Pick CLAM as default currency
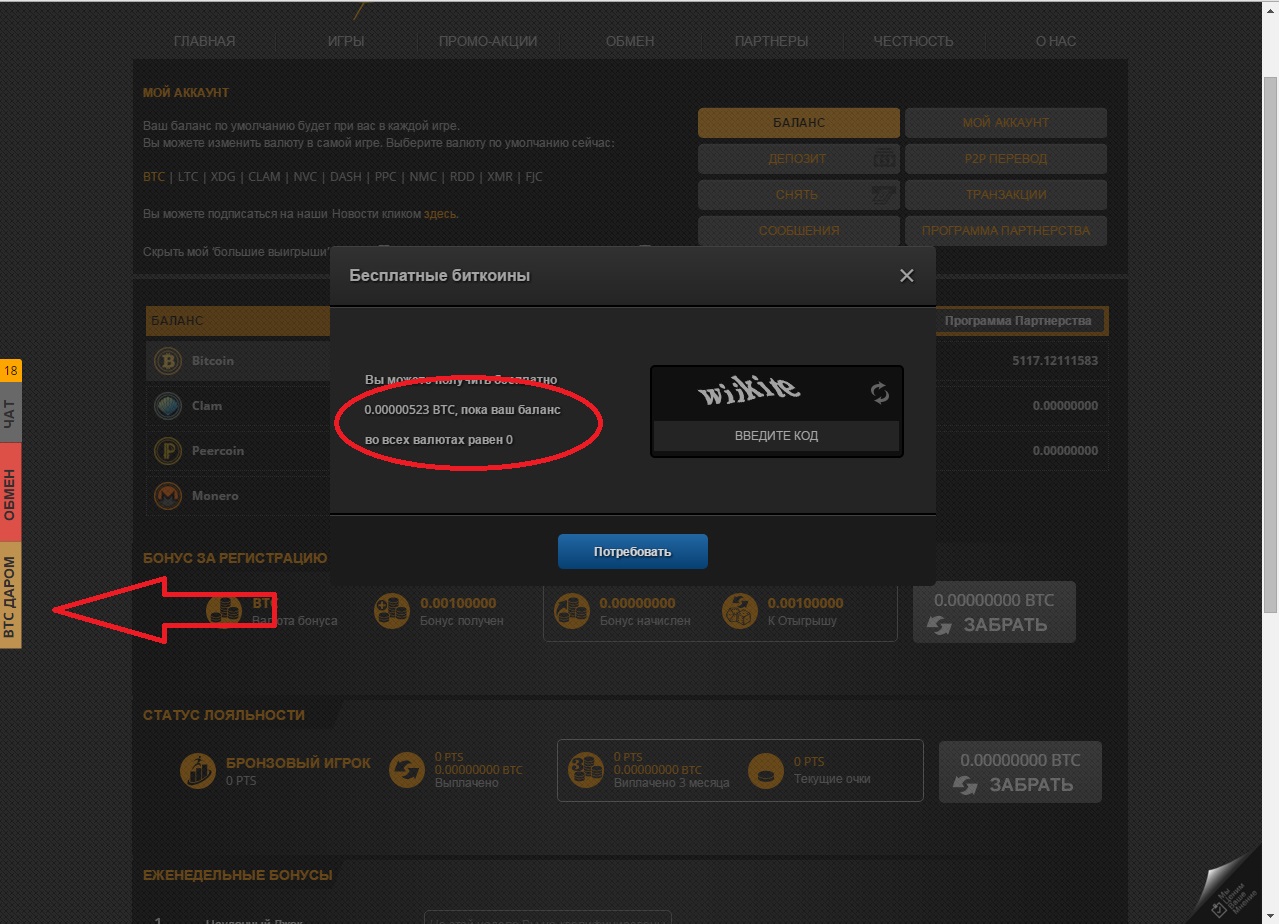 (264, 177)
